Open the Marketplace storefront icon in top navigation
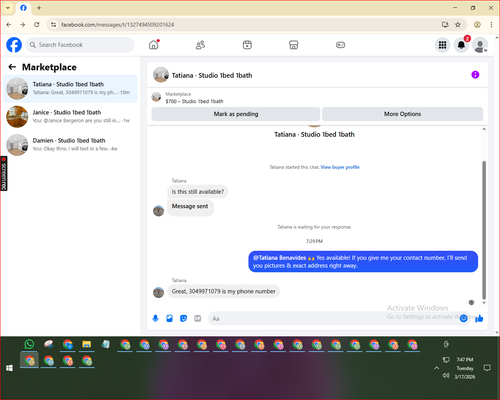This screenshot has width=500, height=400. click(x=294, y=45)
